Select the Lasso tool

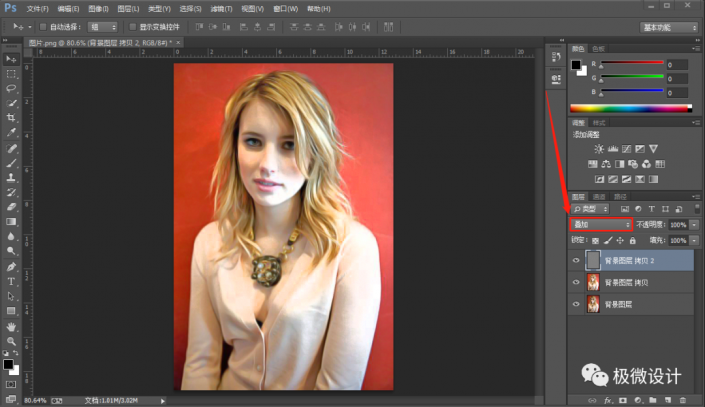[x=11, y=88]
